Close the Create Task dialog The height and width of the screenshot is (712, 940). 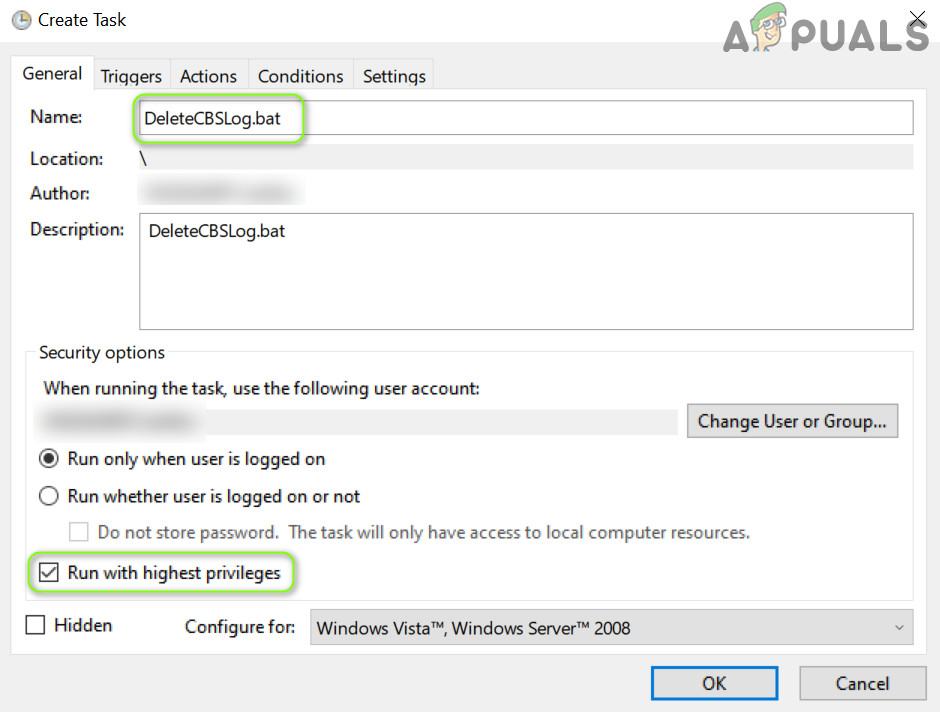tap(917, 19)
